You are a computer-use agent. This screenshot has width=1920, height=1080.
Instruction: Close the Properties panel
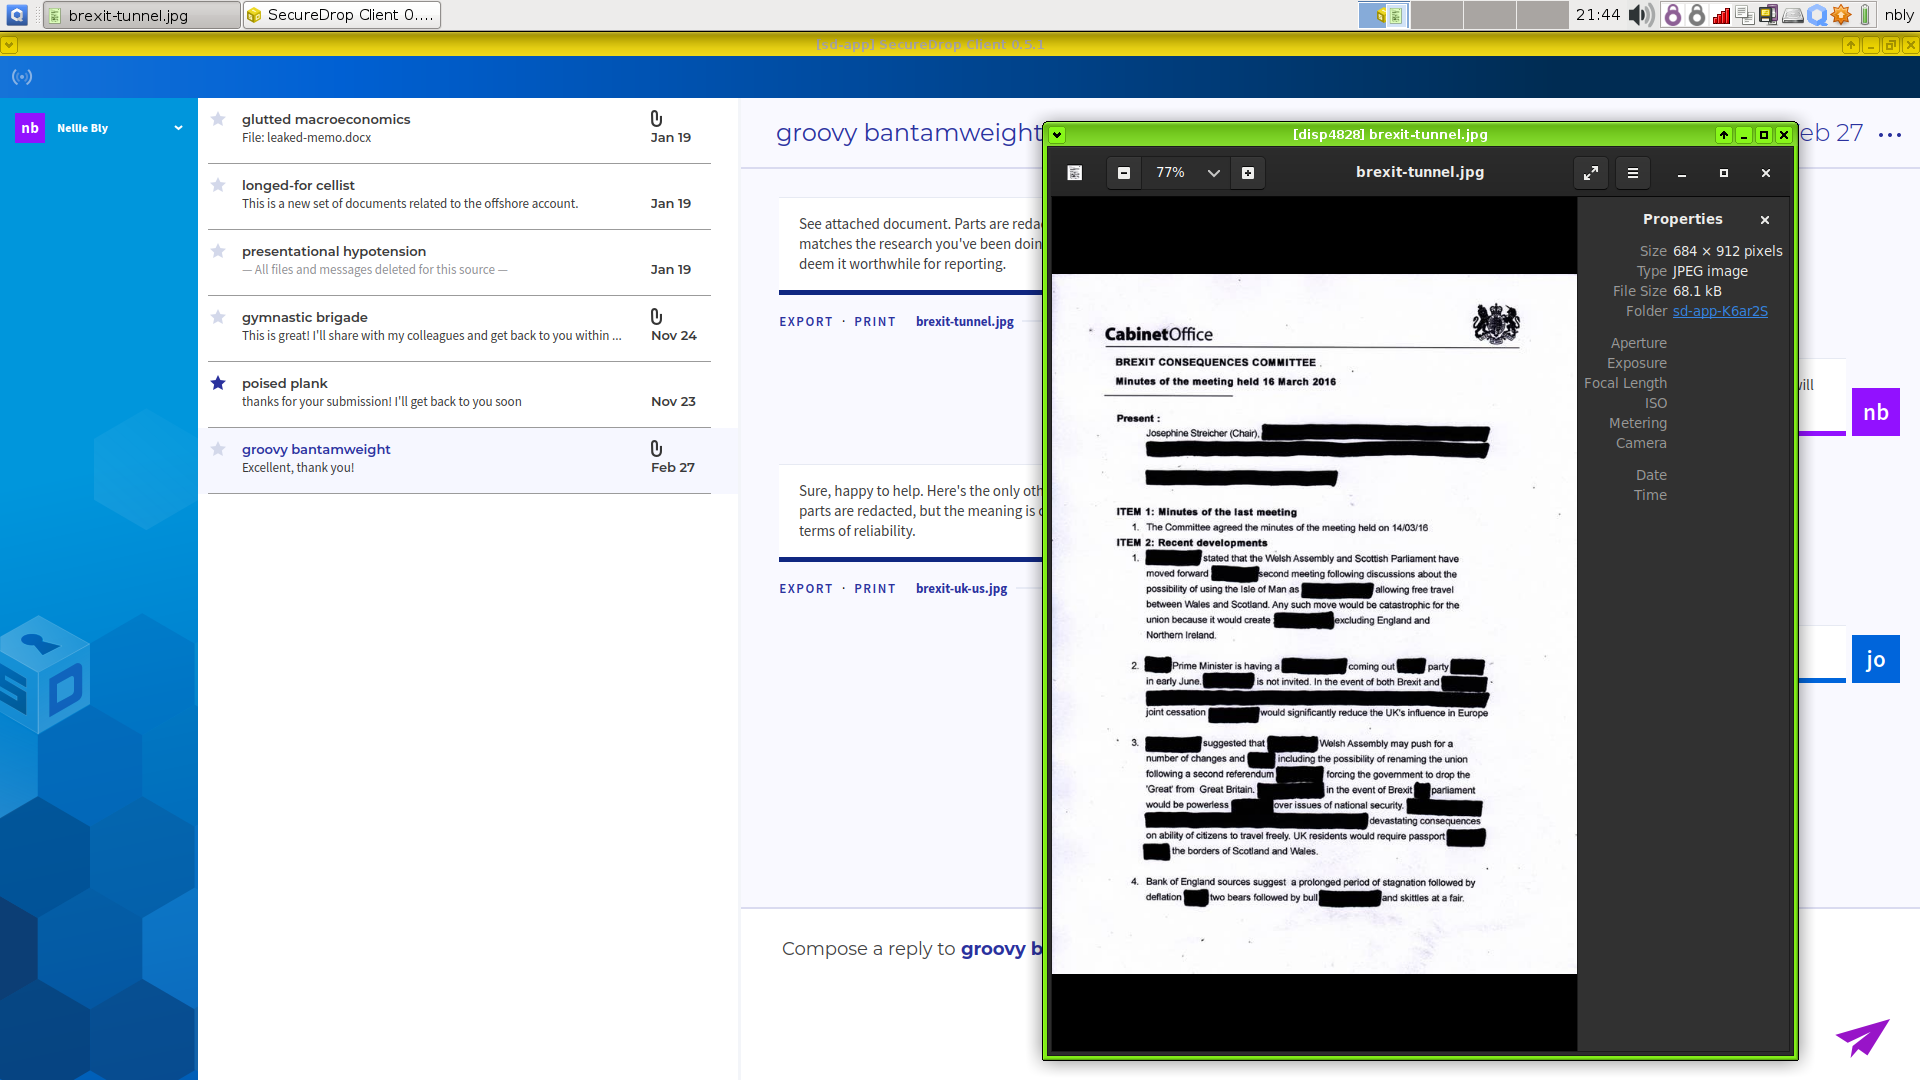click(1765, 220)
